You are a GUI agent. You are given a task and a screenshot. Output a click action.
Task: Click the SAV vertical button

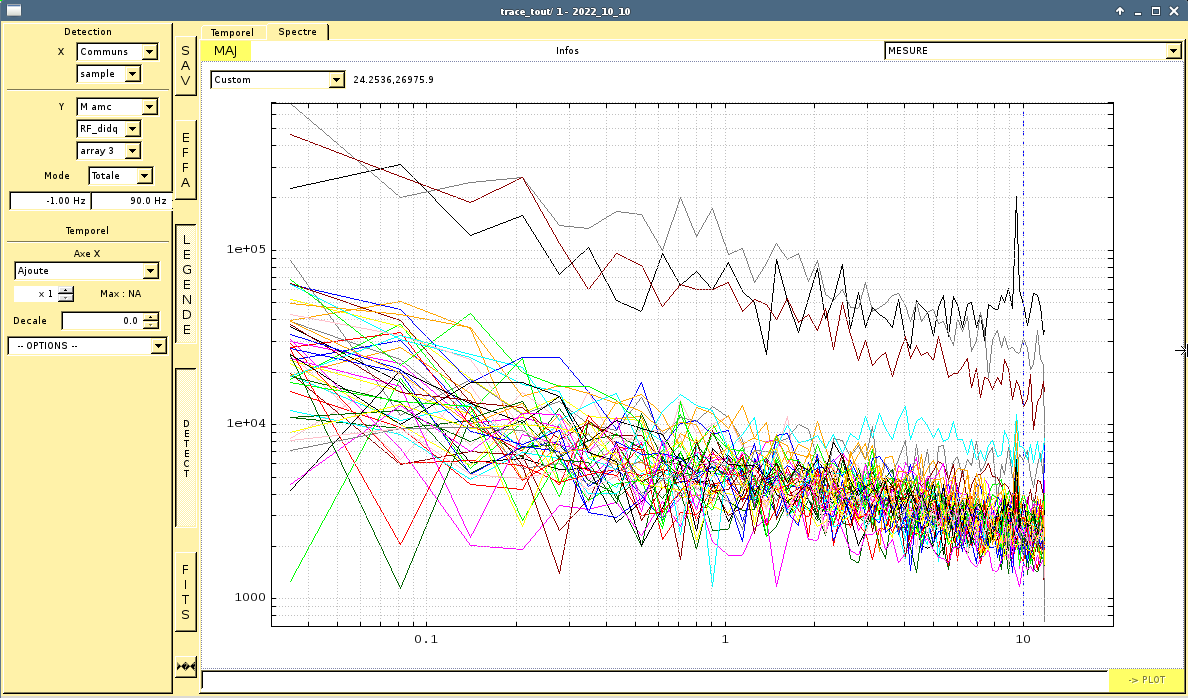point(185,67)
